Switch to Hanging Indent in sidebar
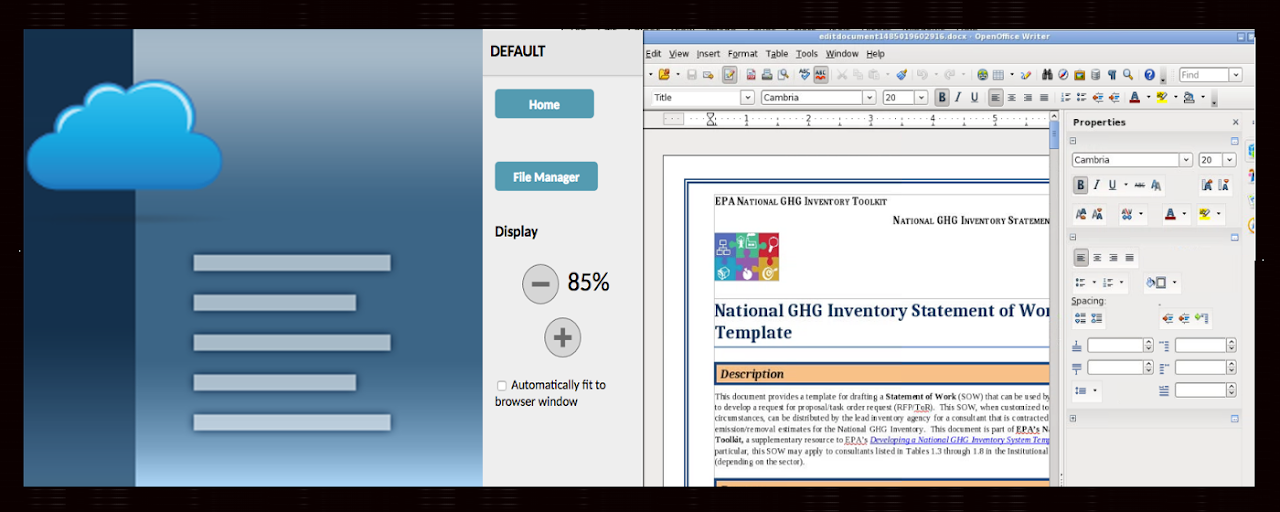 [1201, 318]
